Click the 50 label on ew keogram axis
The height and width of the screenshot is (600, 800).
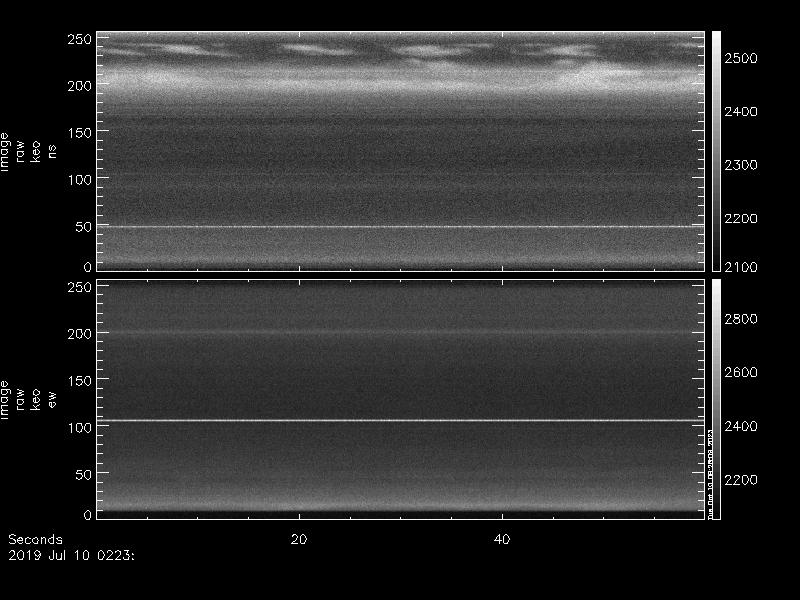pos(84,474)
